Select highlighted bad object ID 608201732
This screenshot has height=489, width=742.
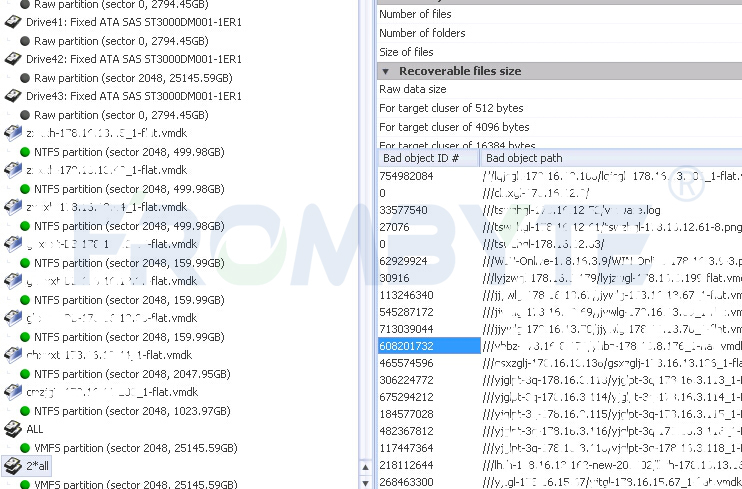pyautogui.click(x=429, y=346)
